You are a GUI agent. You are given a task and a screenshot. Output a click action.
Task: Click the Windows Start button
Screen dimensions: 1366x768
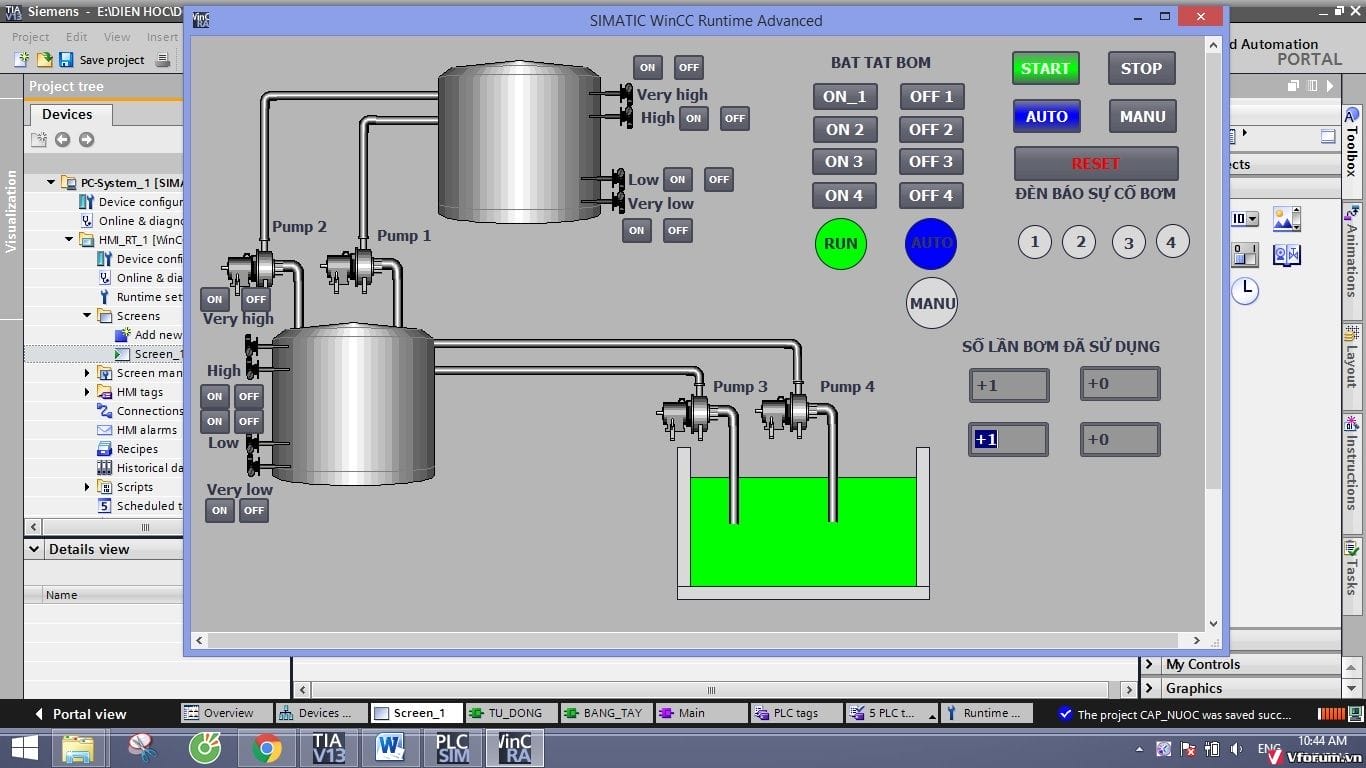click(x=24, y=748)
